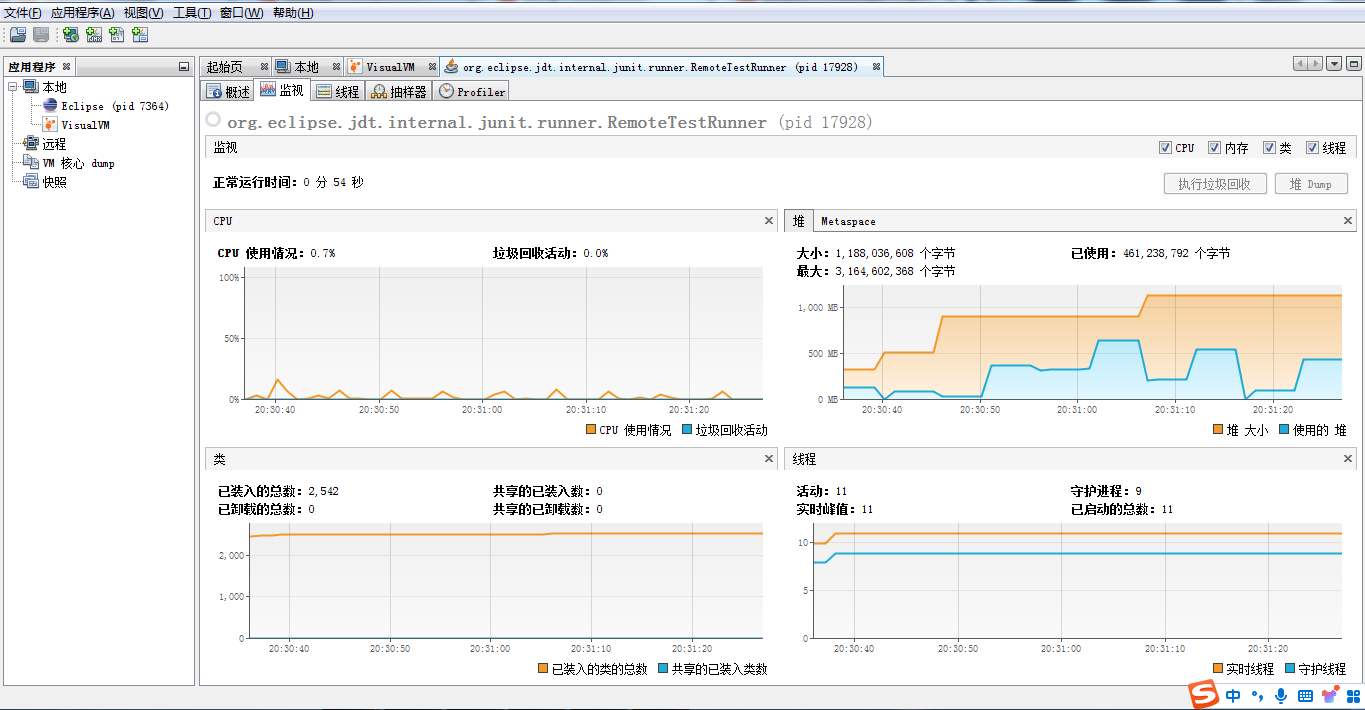Viewport: 1365px width, 710px height.
Task: Open the 工具 menu
Action: pyautogui.click(x=192, y=13)
